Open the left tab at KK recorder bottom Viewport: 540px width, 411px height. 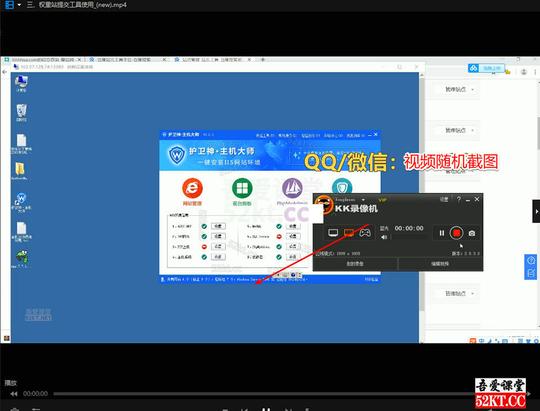[355, 264]
